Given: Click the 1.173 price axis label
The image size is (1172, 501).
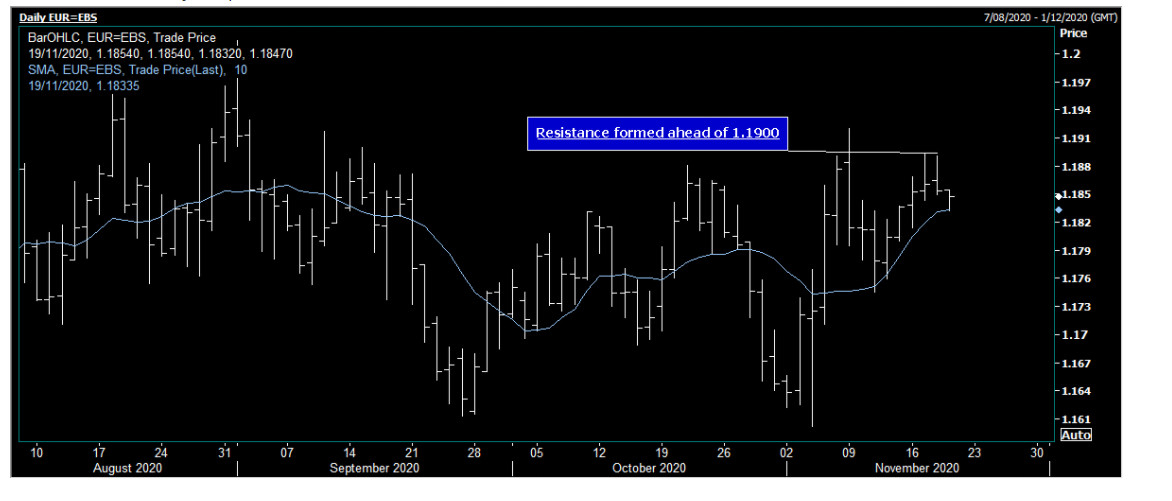Looking at the screenshot, I should (1076, 307).
